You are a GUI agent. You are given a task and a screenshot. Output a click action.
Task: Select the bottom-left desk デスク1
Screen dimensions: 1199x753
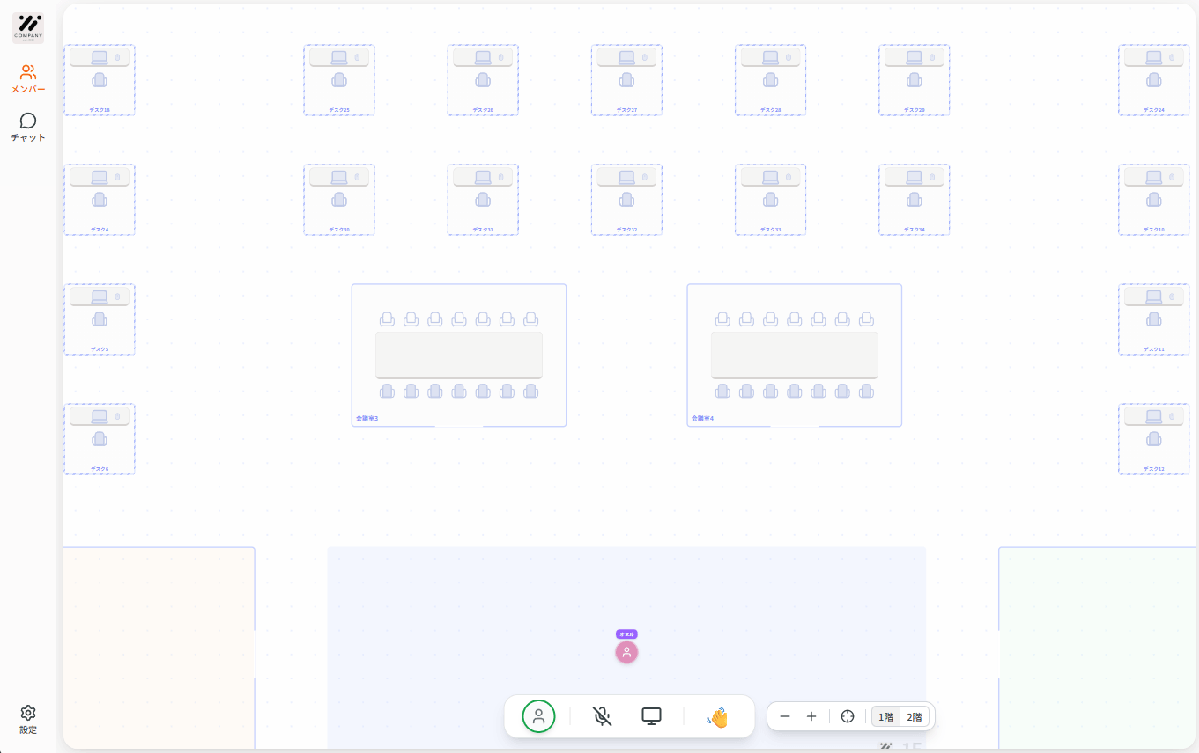(99, 439)
